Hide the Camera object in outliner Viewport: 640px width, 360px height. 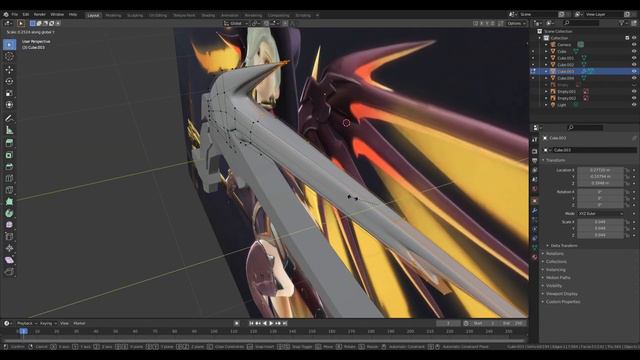tap(634, 44)
